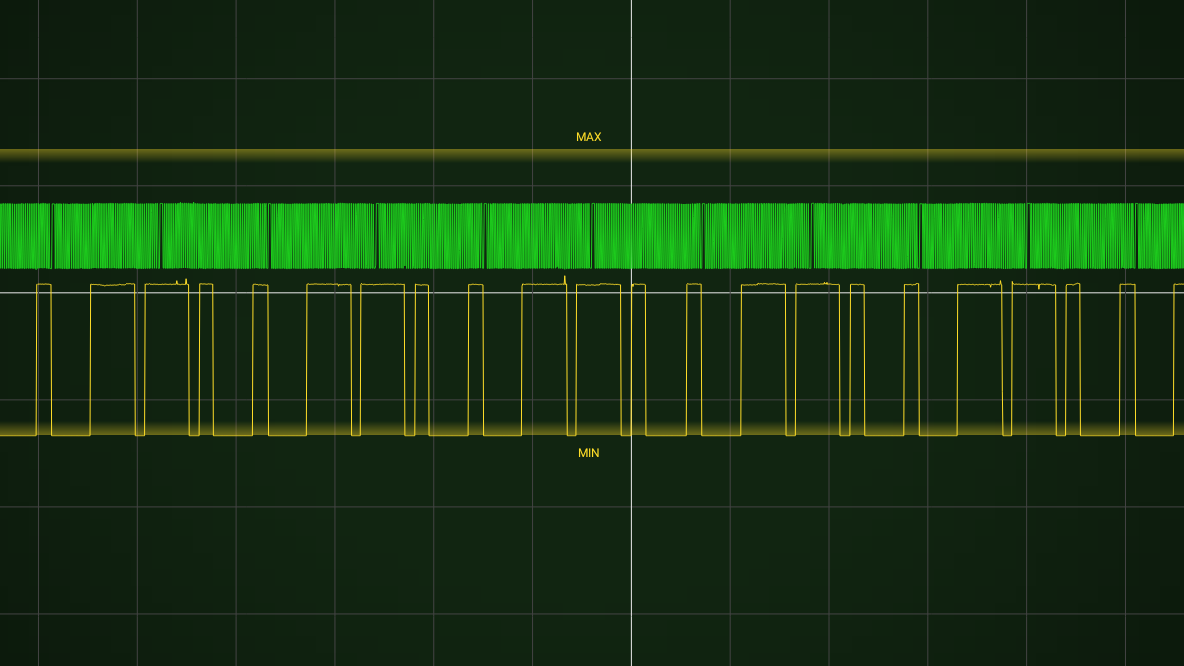Image resolution: width=1184 pixels, height=666 pixels.
Task: Click where the vertical cursor crosses MIN band
Action: 631,430
